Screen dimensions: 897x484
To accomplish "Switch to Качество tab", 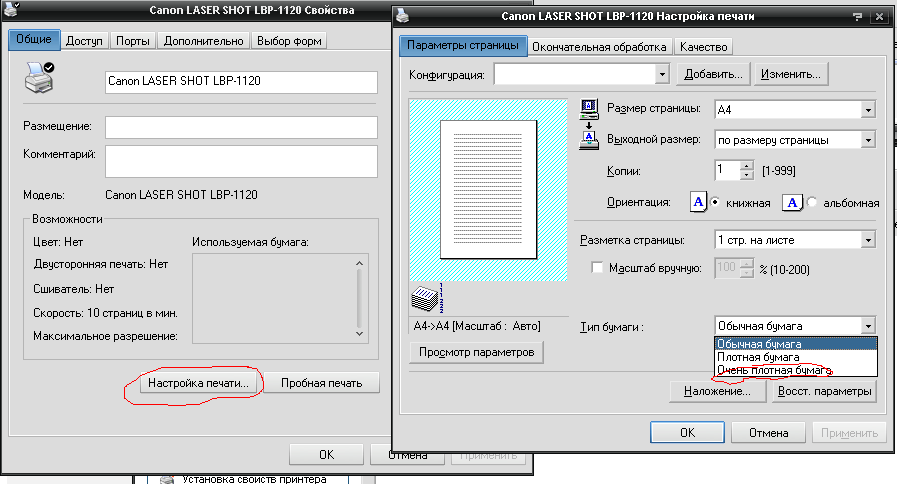I will (x=704, y=47).
